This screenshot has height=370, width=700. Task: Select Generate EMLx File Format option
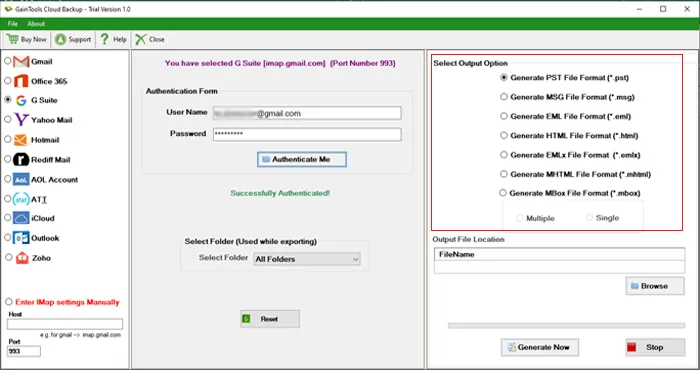point(504,154)
